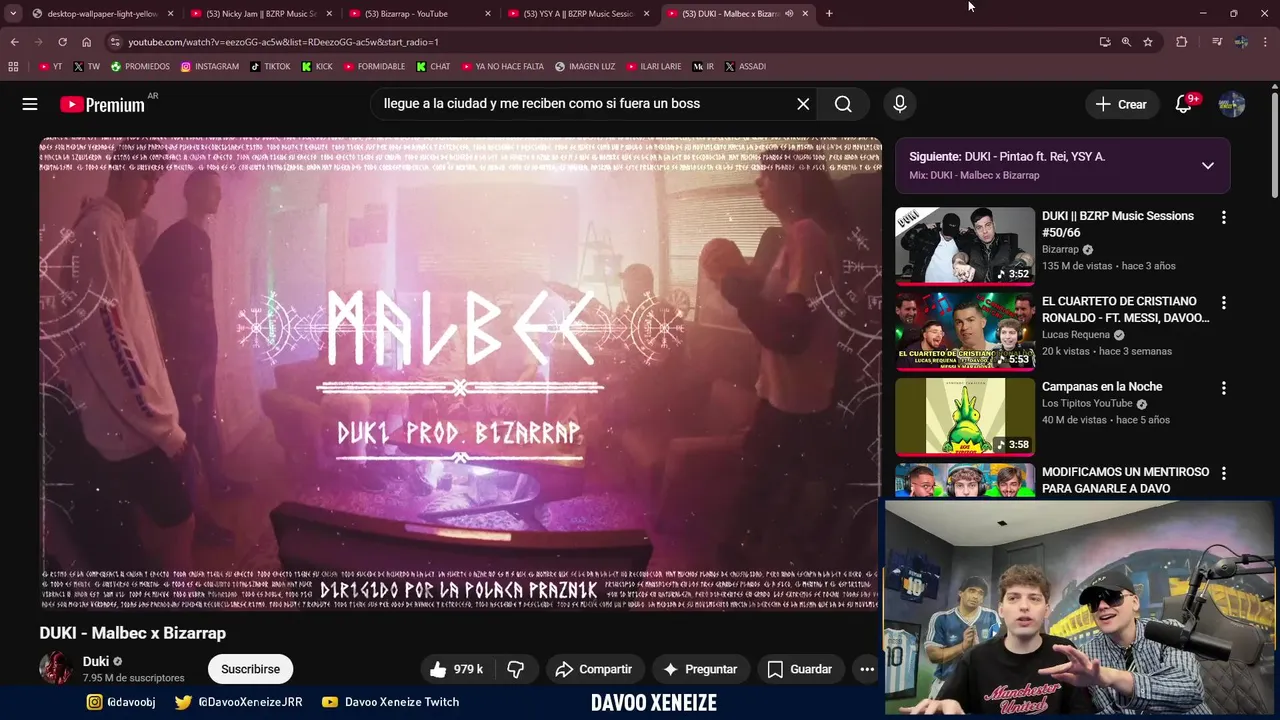This screenshot has height=720, width=1280.
Task: Open Chrome profile avatar
Action: point(1241,42)
